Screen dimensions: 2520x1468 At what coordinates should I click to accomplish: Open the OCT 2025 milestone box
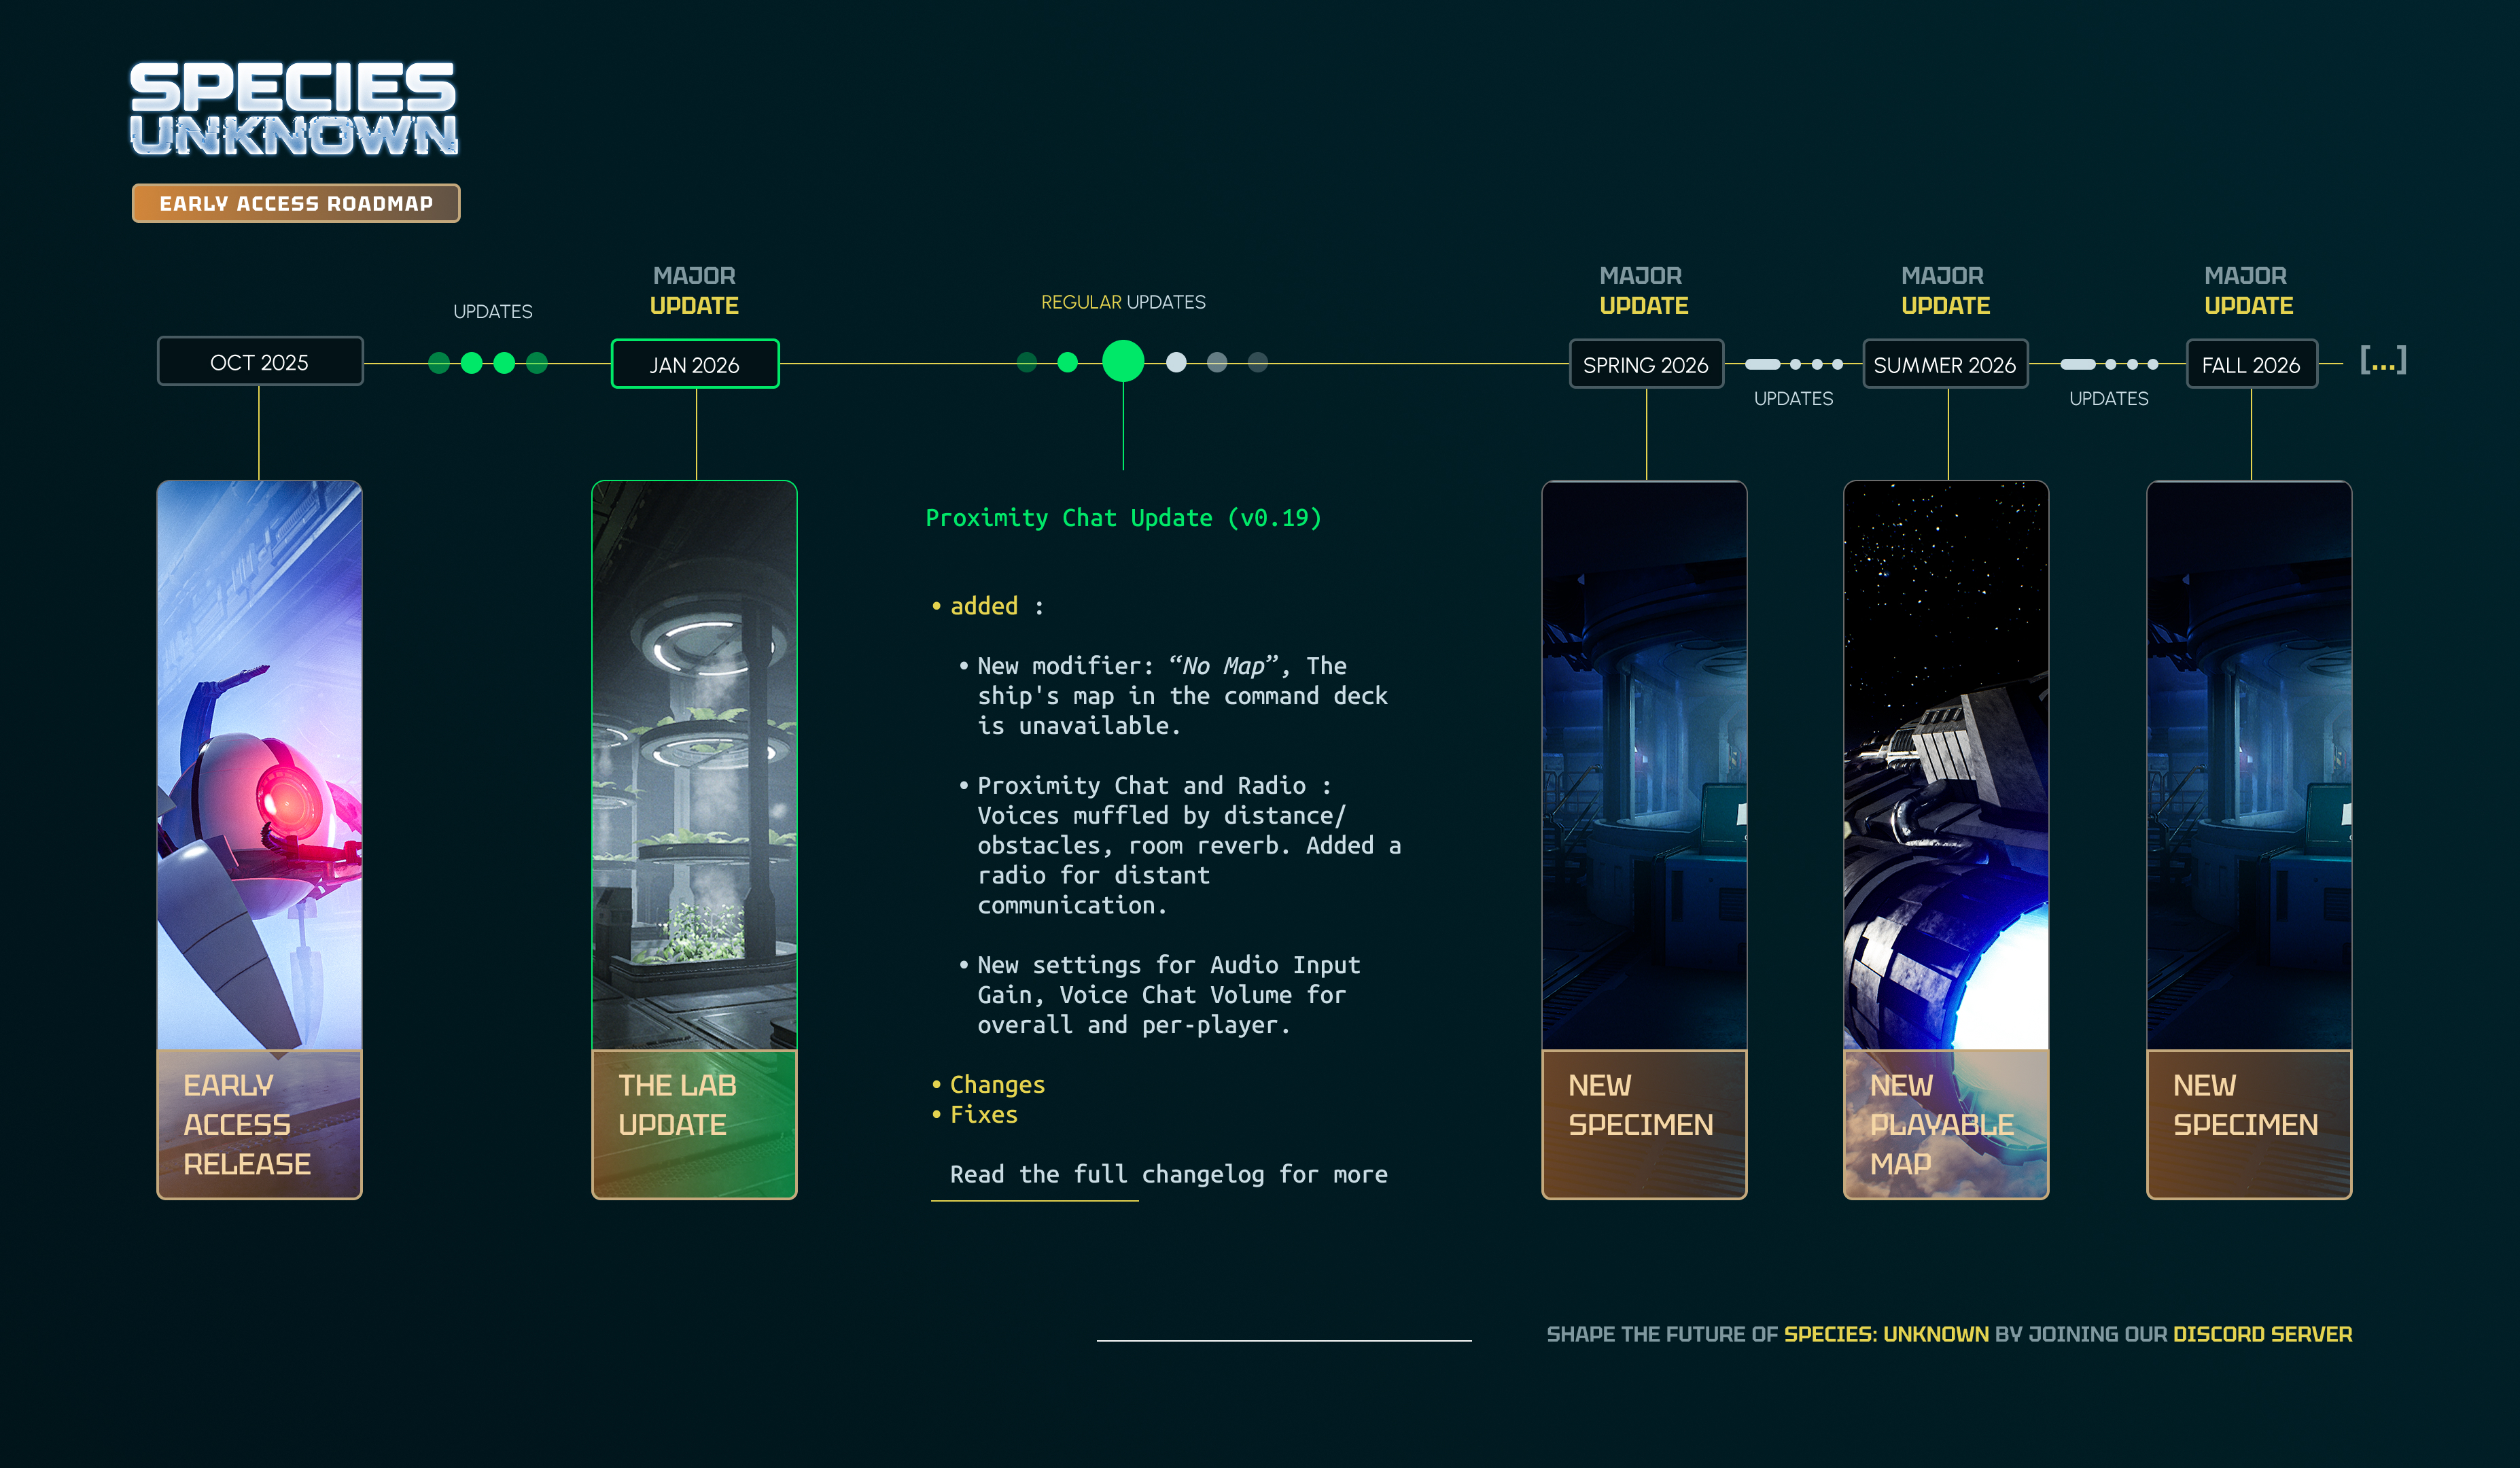[260, 362]
